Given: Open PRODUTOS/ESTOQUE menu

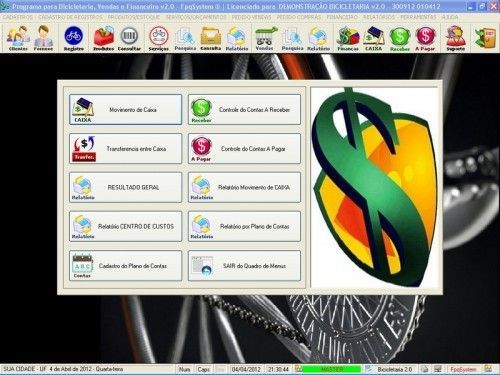Looking at the screenshot, I should (x=134, y=17).
